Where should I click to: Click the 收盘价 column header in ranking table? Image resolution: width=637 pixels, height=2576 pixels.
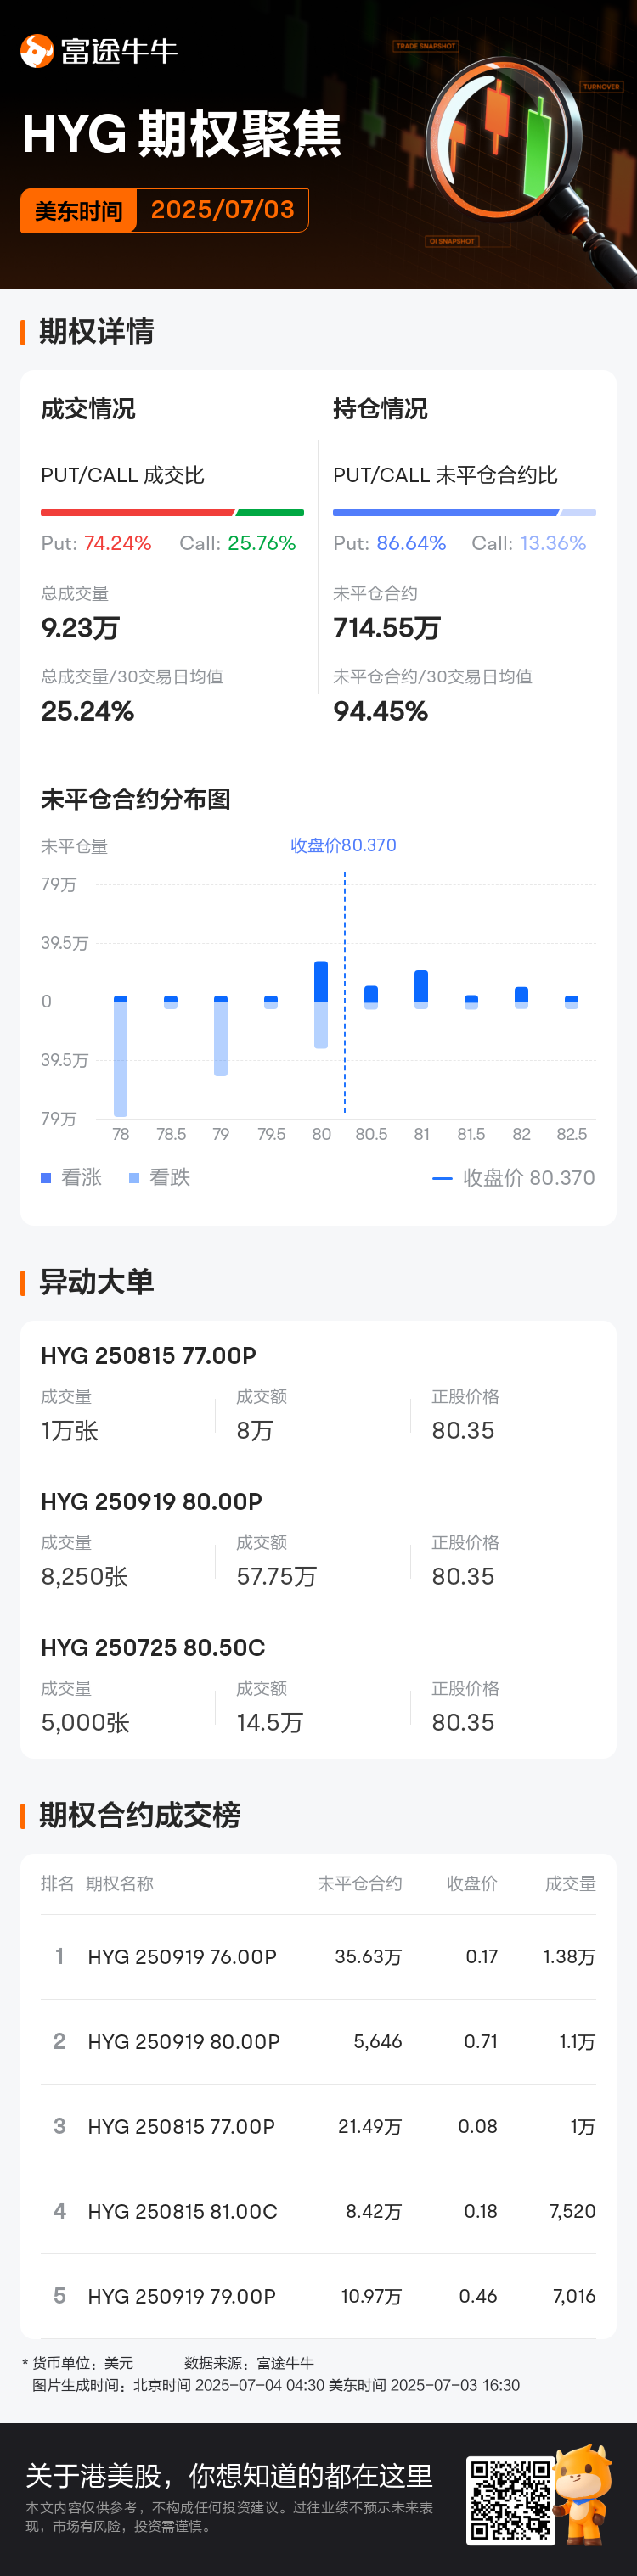(x=472, y=1884)
